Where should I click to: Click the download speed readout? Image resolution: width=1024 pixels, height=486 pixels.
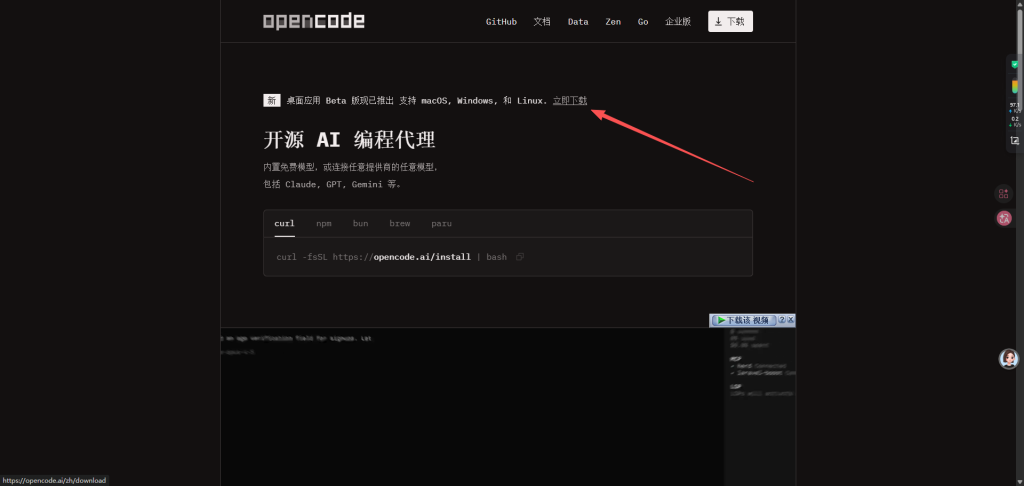(x=1015, y=122)
